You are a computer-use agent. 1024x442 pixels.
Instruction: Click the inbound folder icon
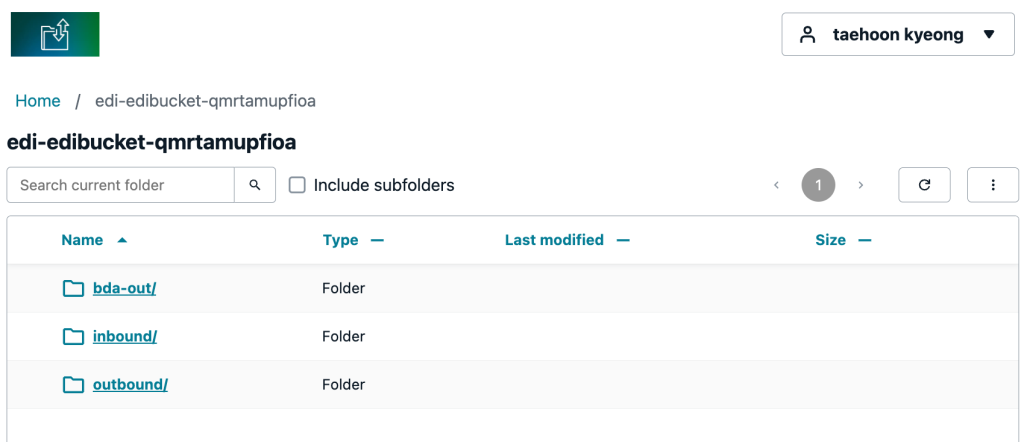point(73,336)
